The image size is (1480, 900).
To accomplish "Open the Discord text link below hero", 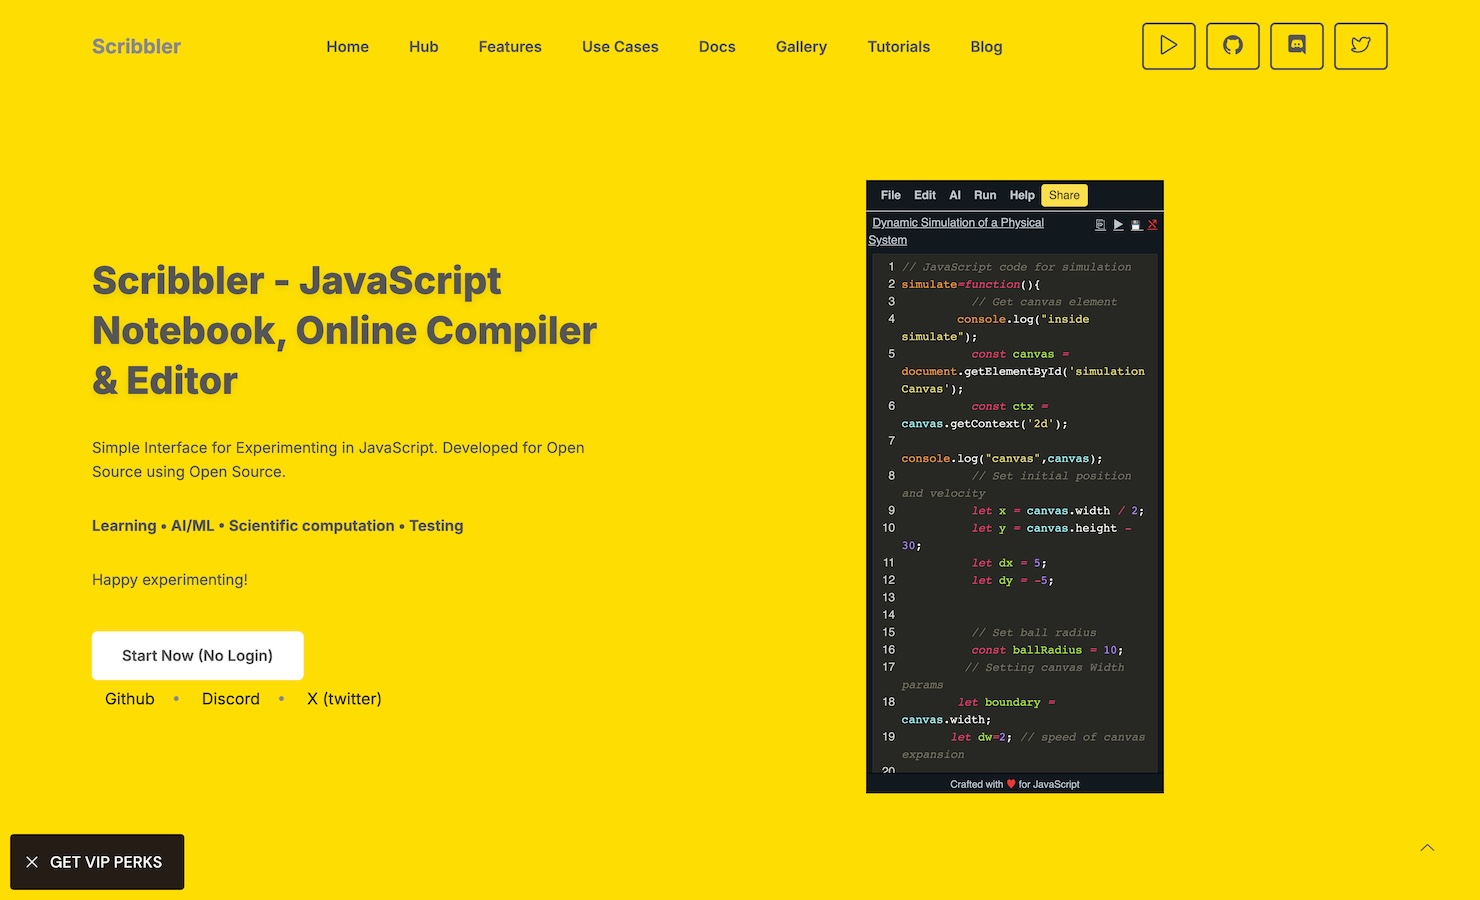I will 230,699.
